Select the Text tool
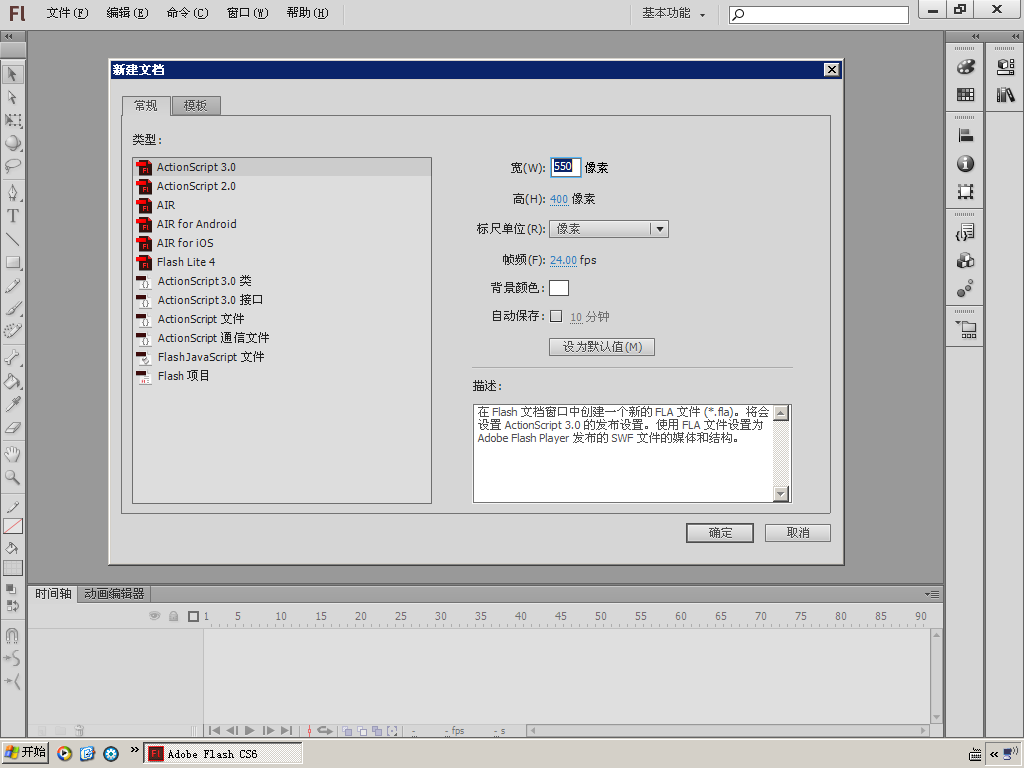Viewport: 1024px width, 768px height. 12,216
